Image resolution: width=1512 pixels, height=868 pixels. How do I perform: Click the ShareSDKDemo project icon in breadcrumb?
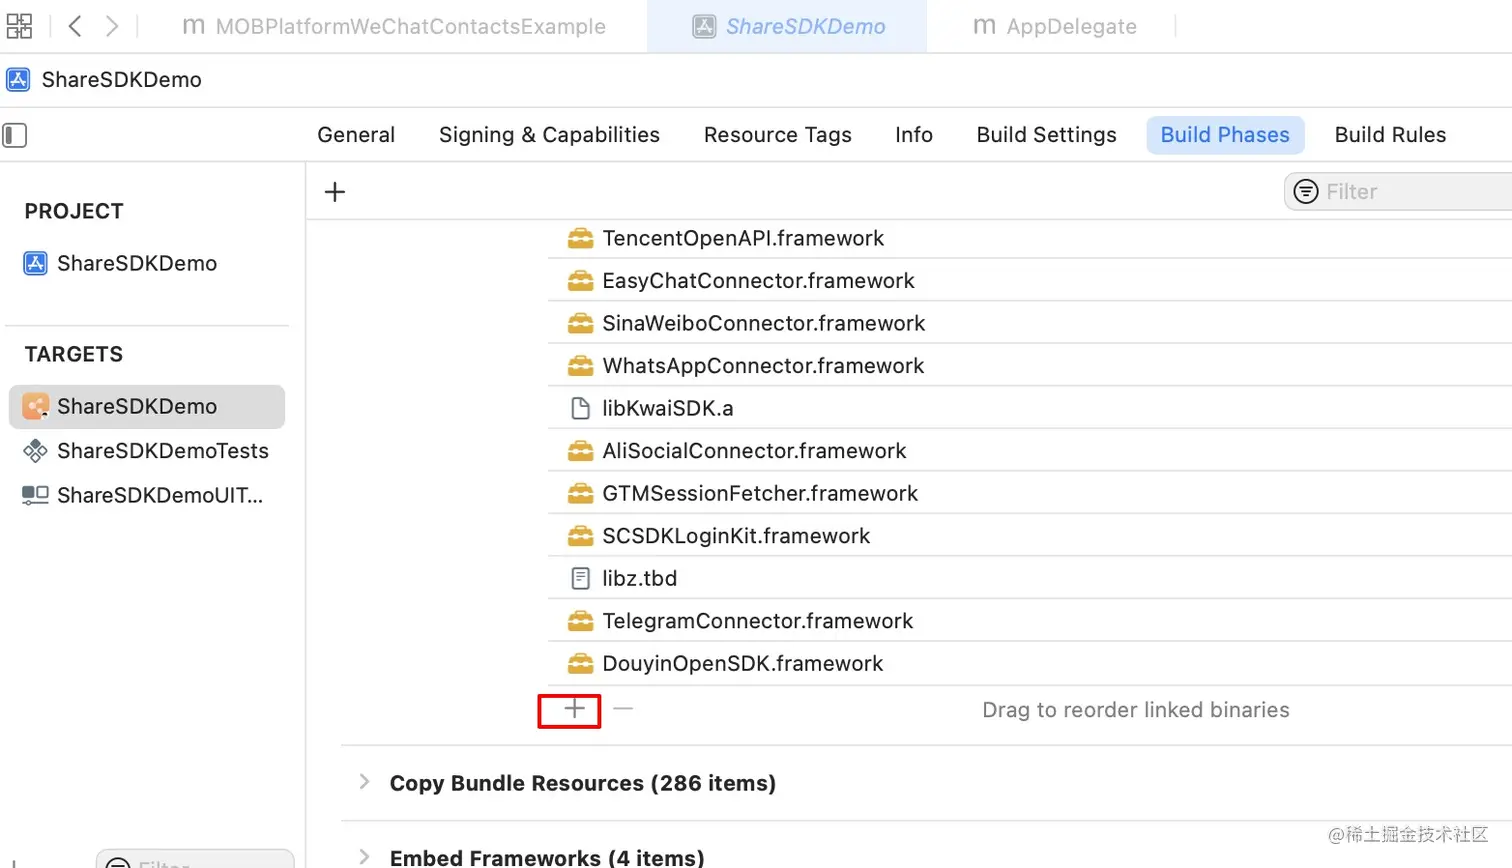pos(18,80)
